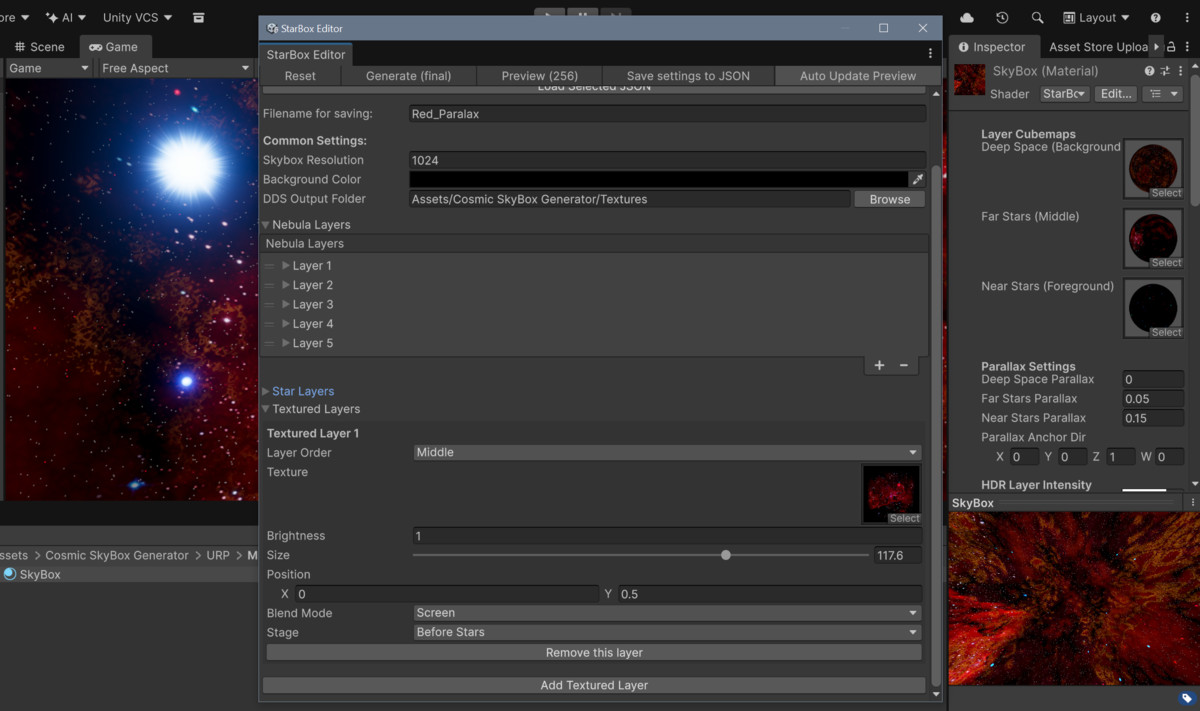Click Generate (final)
The width and height of the screenshot is (1200, 711).
[408, 76]
